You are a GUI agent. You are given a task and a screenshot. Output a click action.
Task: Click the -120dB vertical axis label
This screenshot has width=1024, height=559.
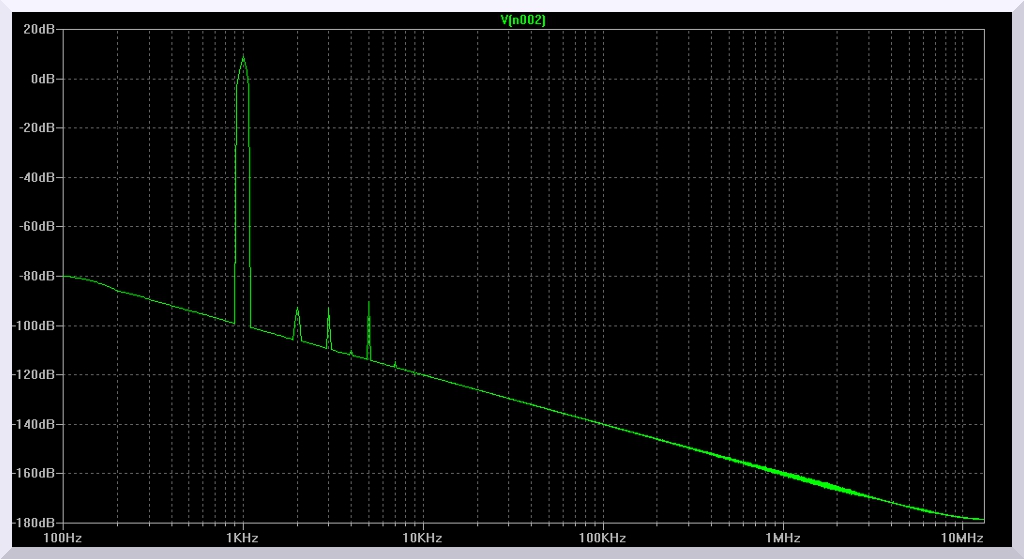[35, 375]
